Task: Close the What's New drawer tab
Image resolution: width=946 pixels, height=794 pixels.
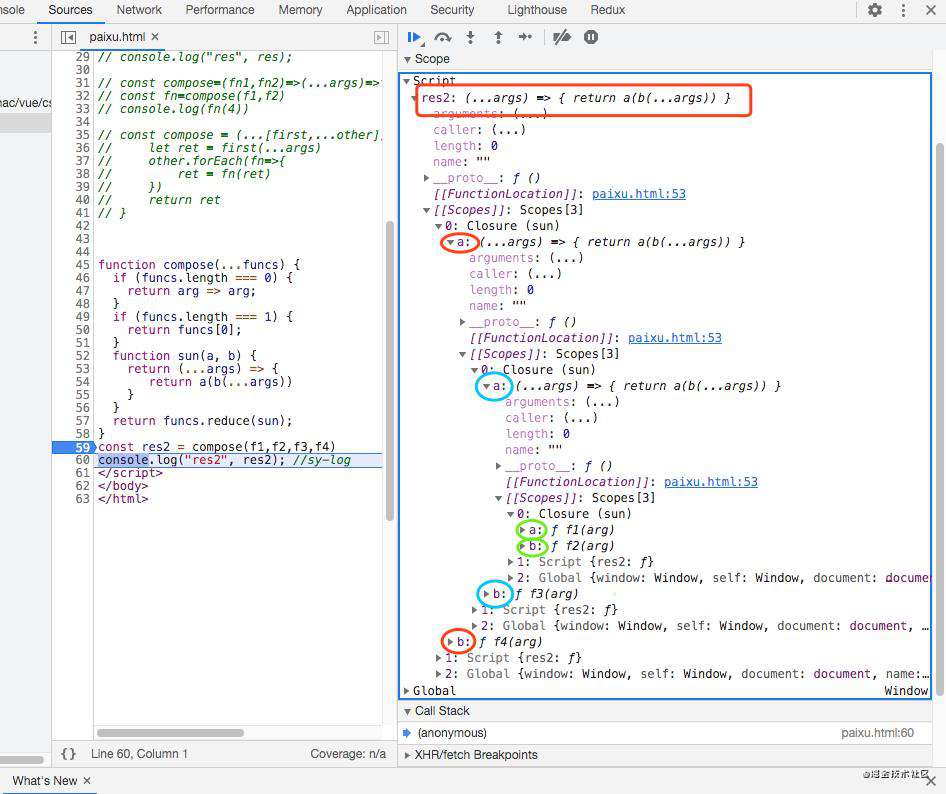Action: (87, 781)
